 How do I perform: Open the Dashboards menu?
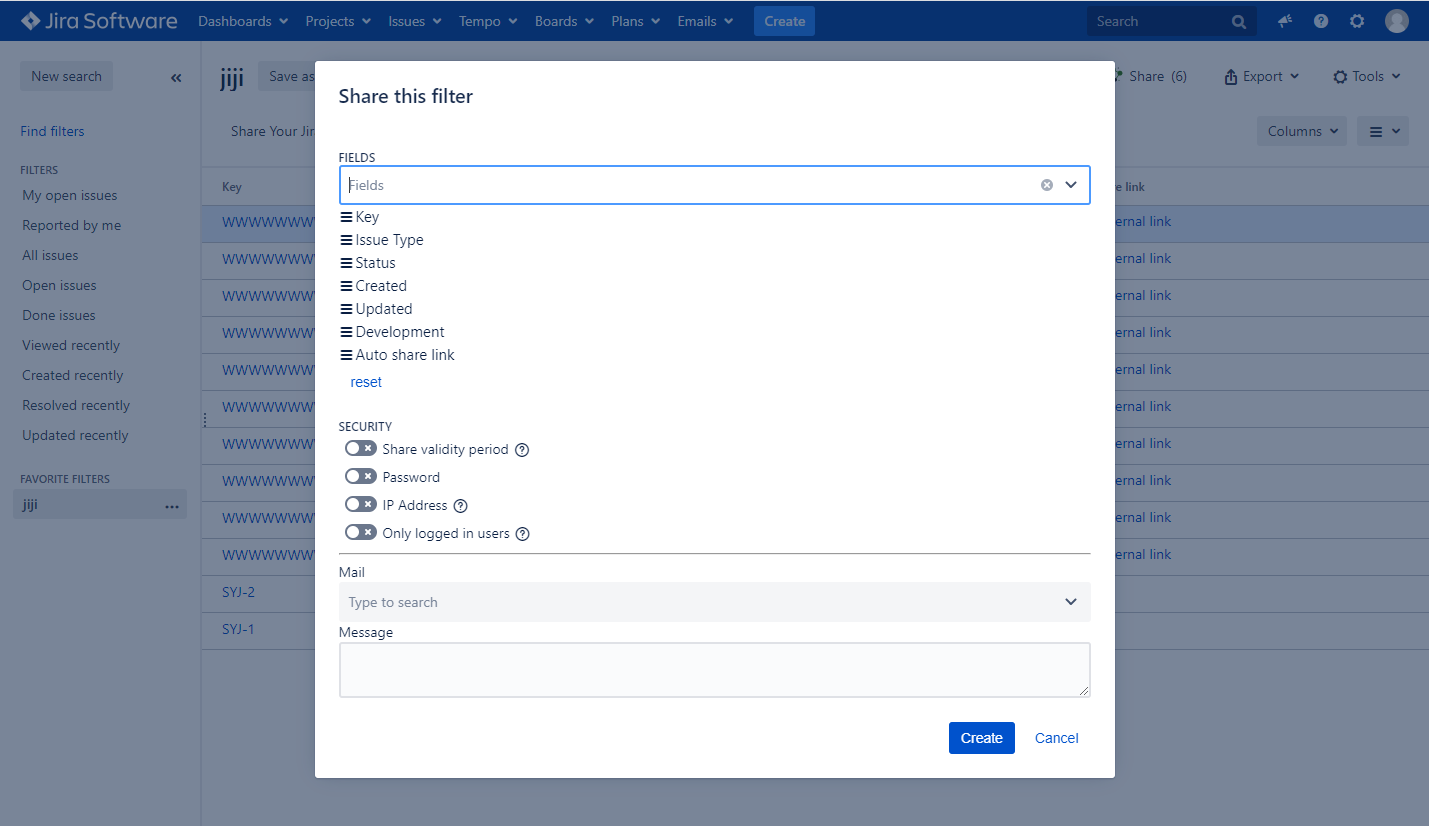[x=243, y=21]
